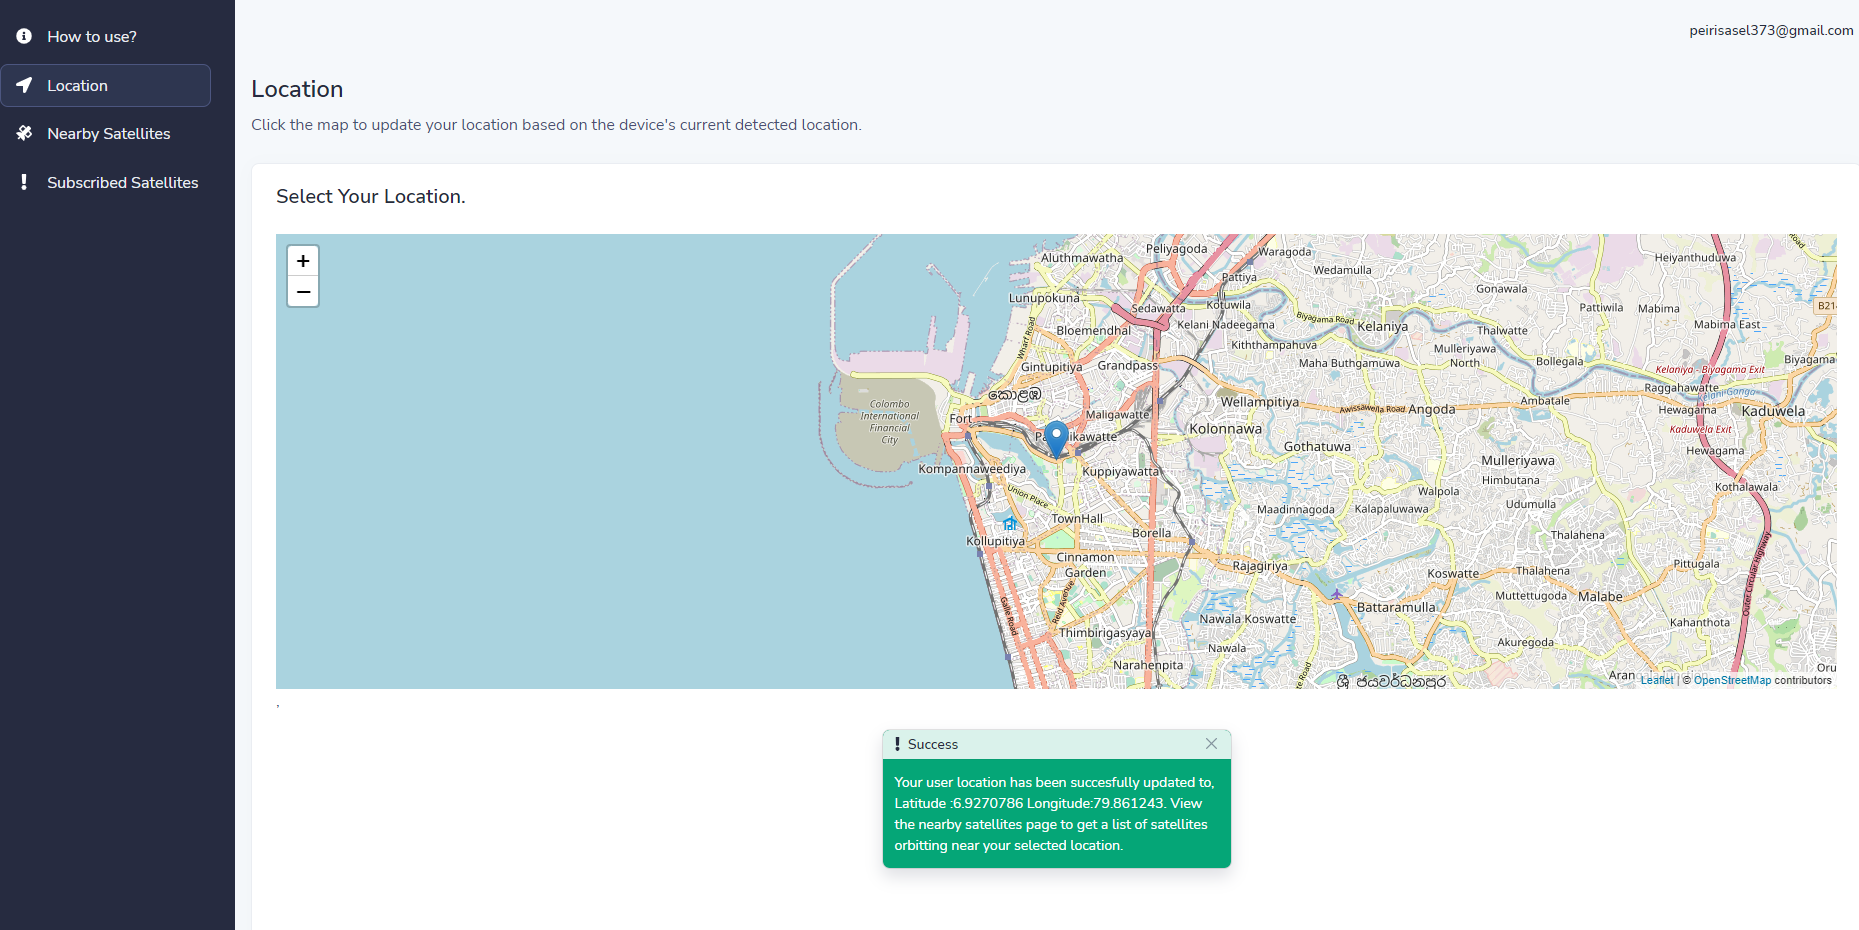1859x930 pixels.
Task: Click Malabe label on the map
Action: click(1600, 597)
